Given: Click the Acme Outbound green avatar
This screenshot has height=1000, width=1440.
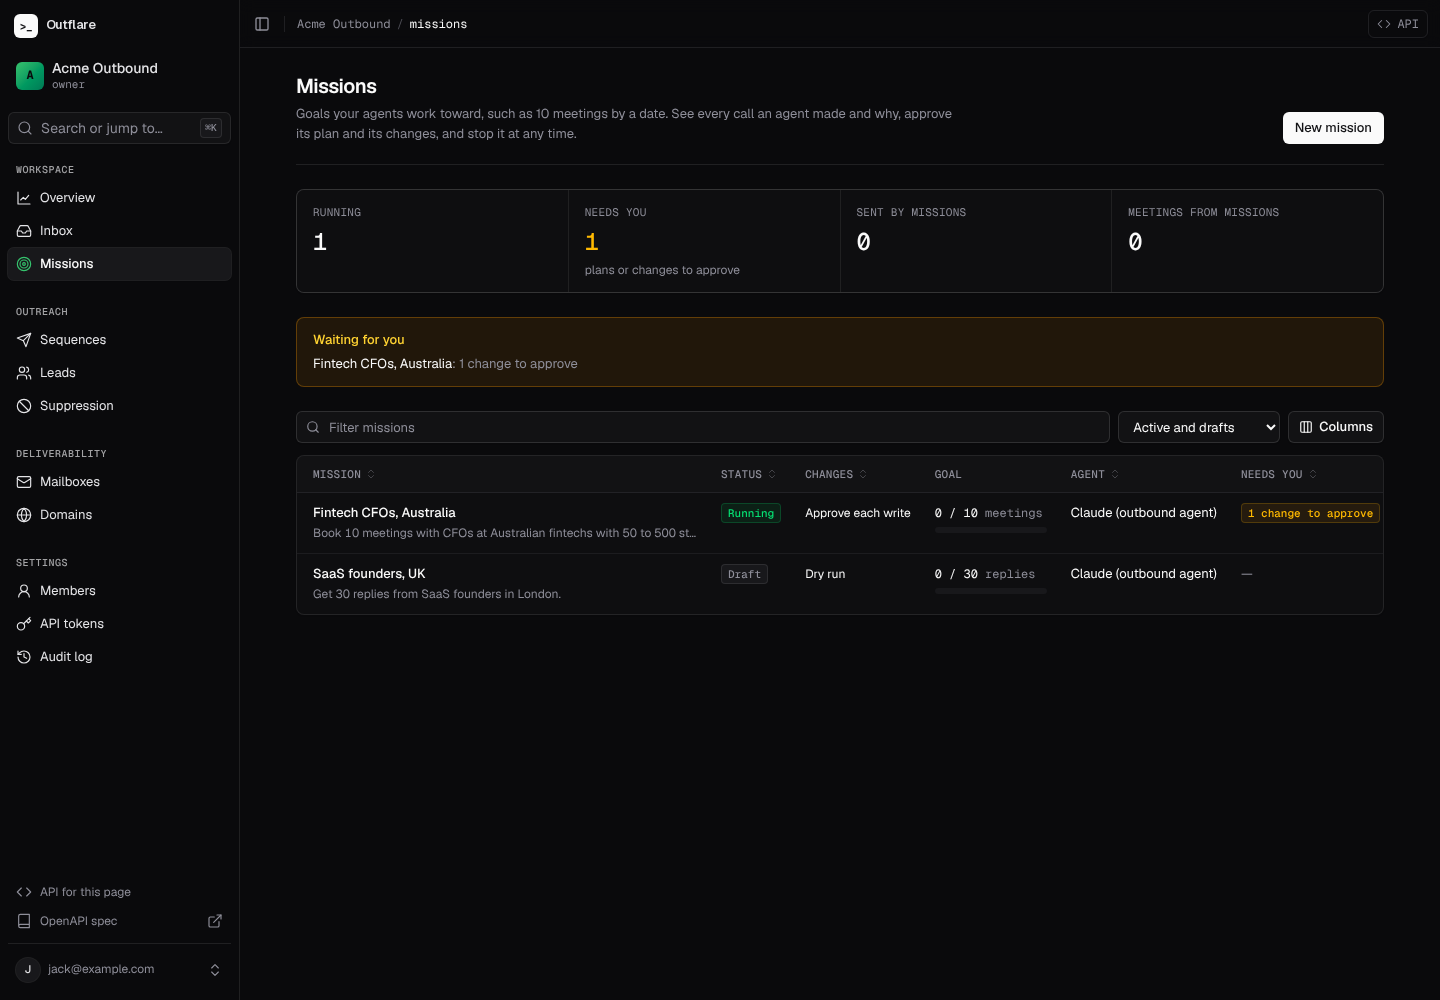Looking at the screenshot, I should coord(30,75).
